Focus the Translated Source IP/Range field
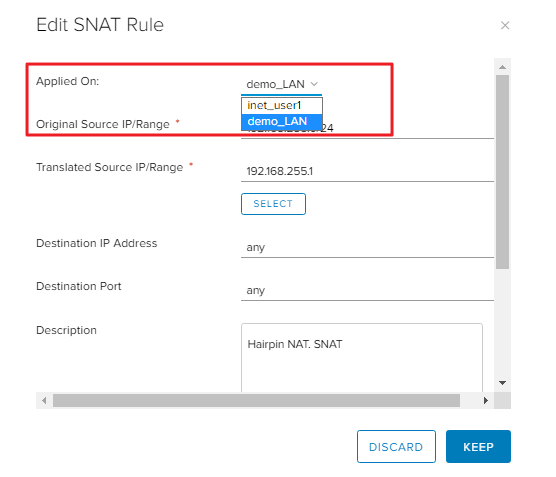Image resolution: width=556 pixels, height=477 pixels. point(367,171)
